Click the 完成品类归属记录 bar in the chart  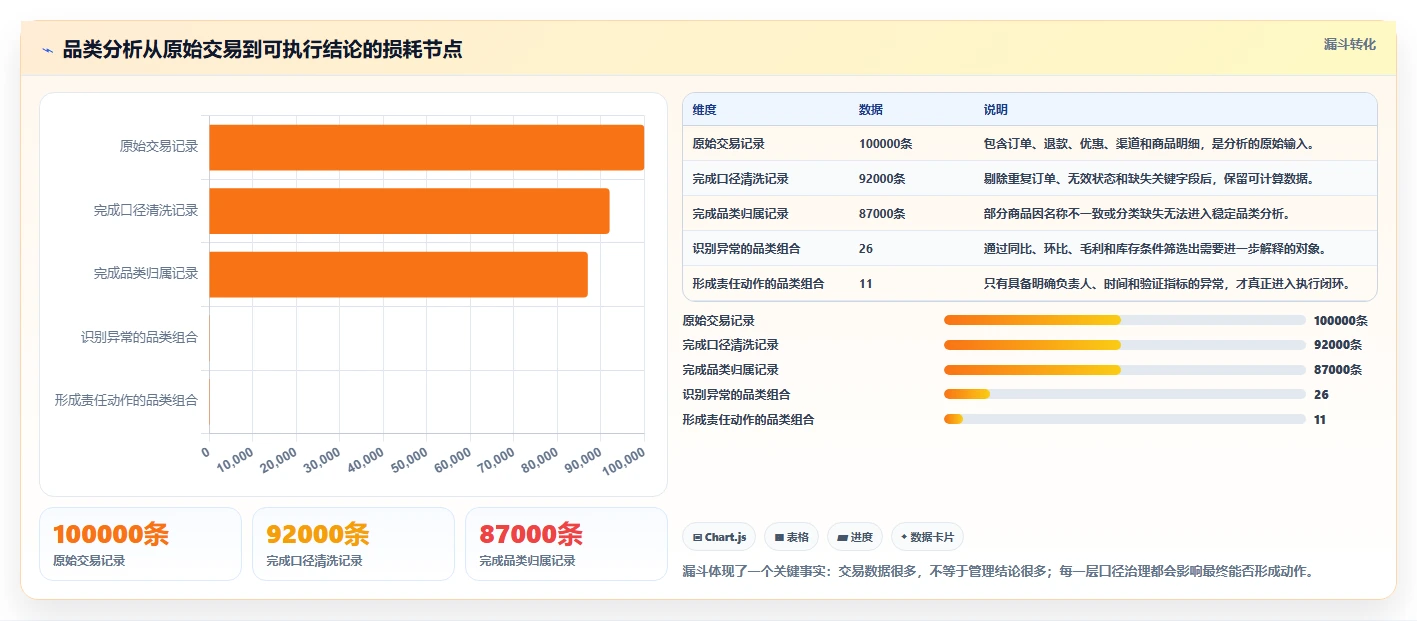point(398,274)
